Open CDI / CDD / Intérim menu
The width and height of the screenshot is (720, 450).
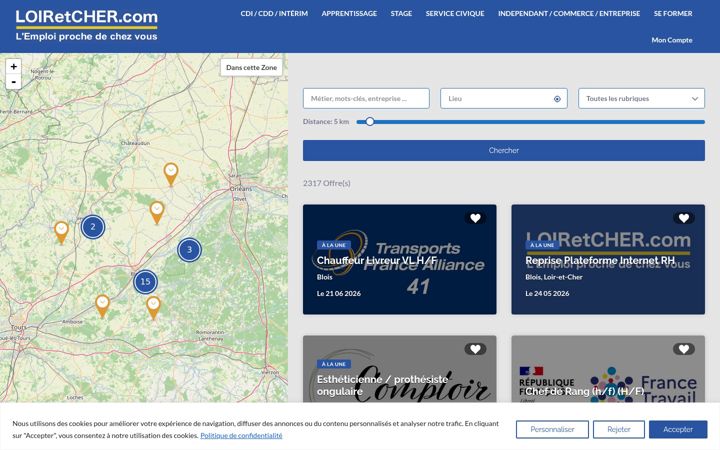coord(274,14)
